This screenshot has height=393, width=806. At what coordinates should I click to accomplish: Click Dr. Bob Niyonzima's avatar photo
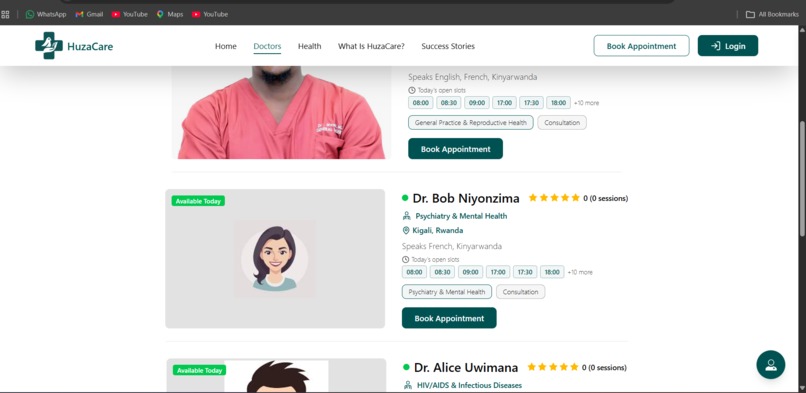[274, 258]
